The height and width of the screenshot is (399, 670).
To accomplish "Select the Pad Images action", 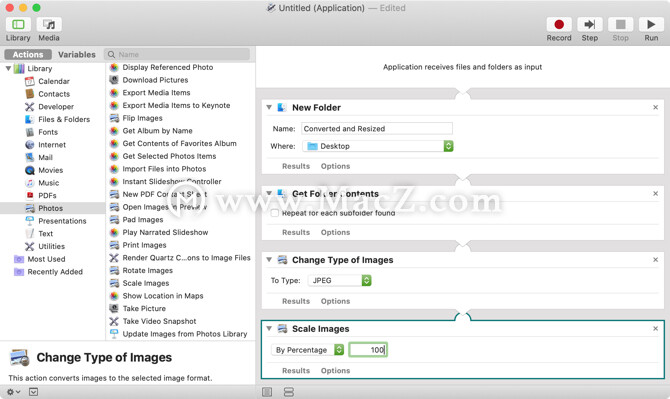I will [x=143, y=220].
